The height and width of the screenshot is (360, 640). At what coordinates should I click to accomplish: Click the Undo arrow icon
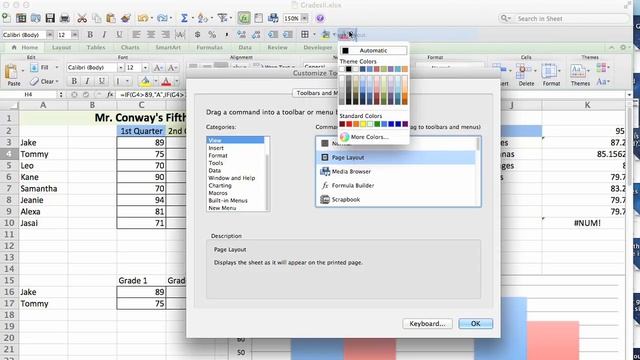coord(143,18)
